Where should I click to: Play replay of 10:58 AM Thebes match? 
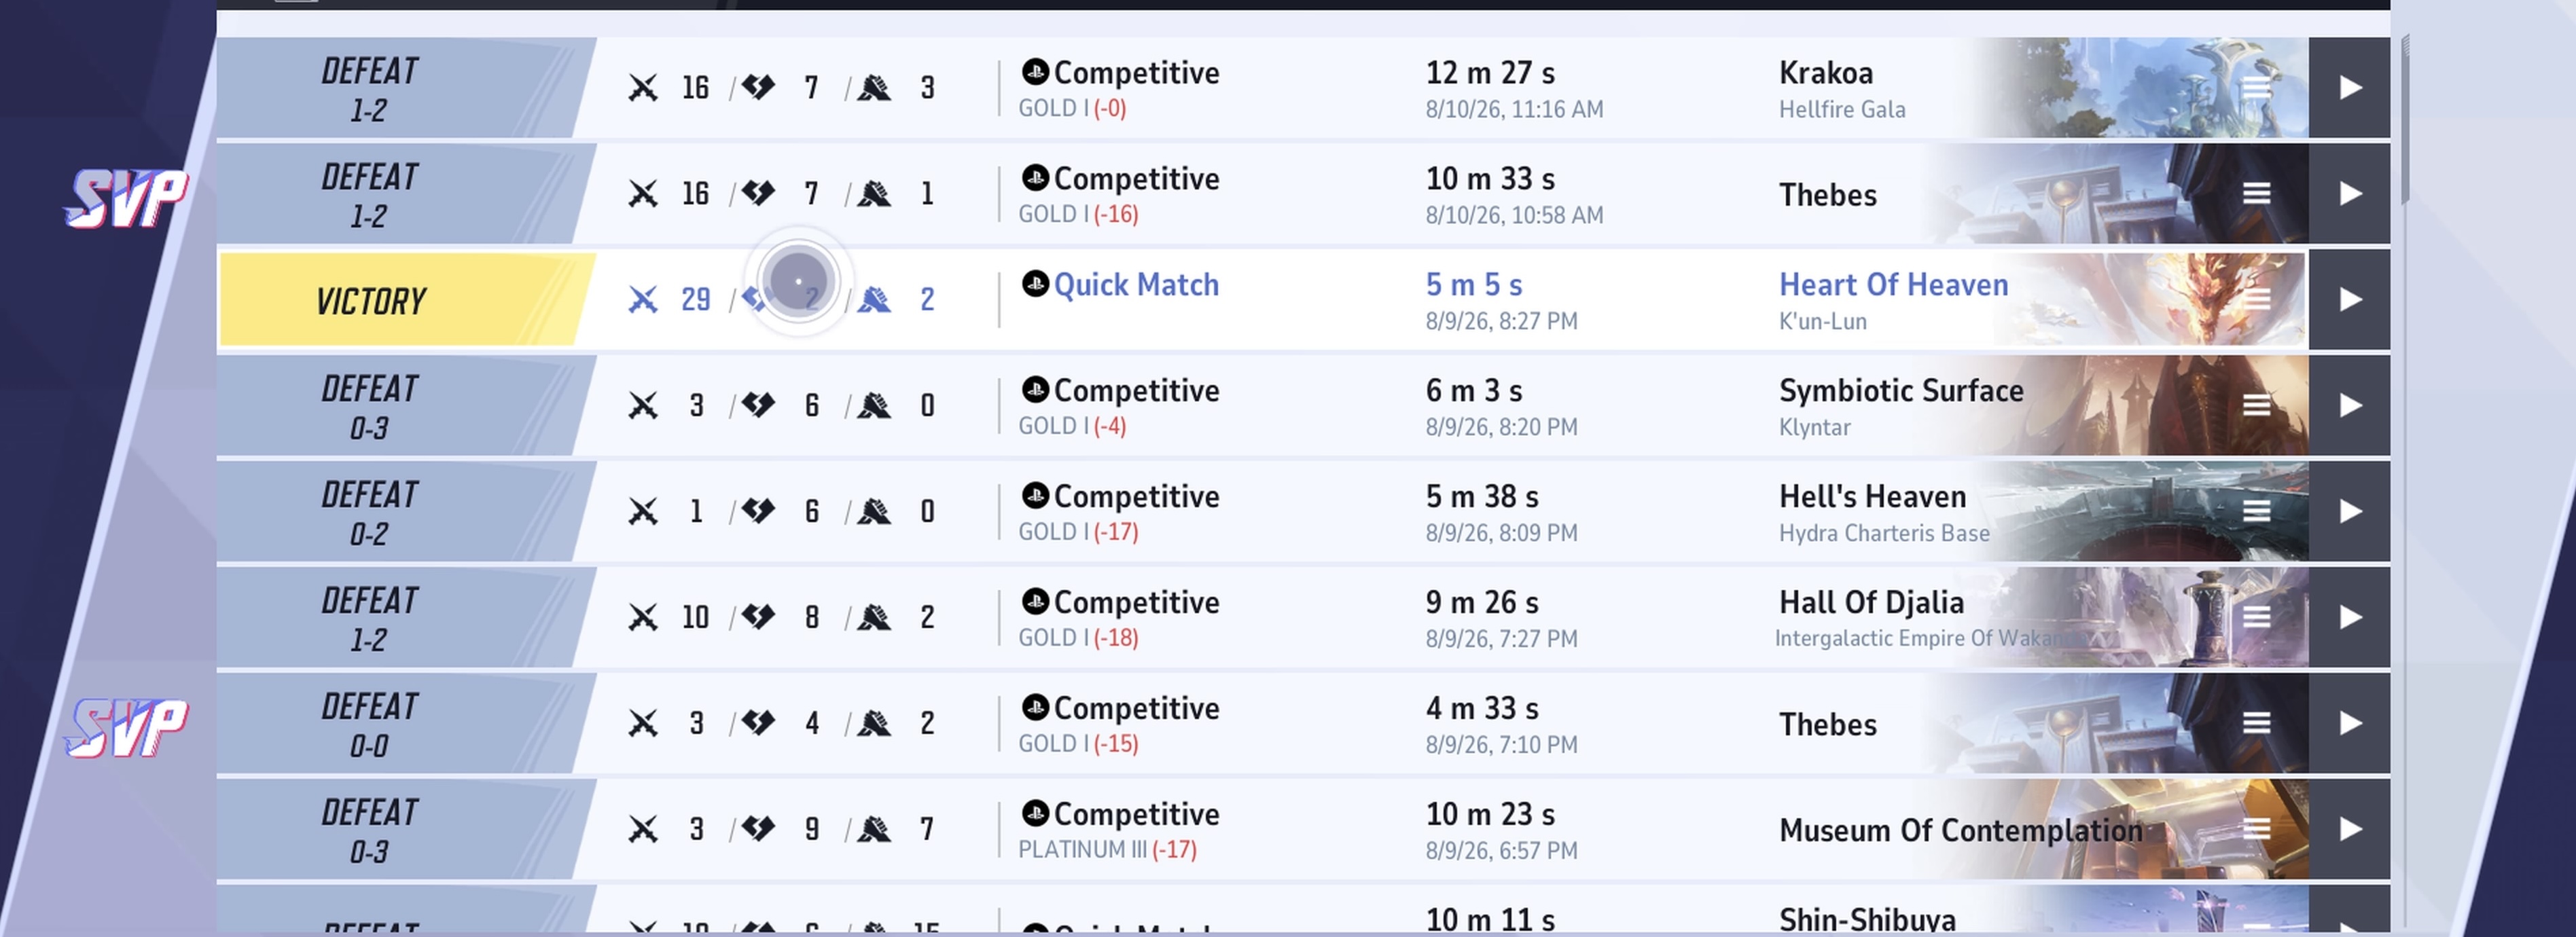[2349, 194]
